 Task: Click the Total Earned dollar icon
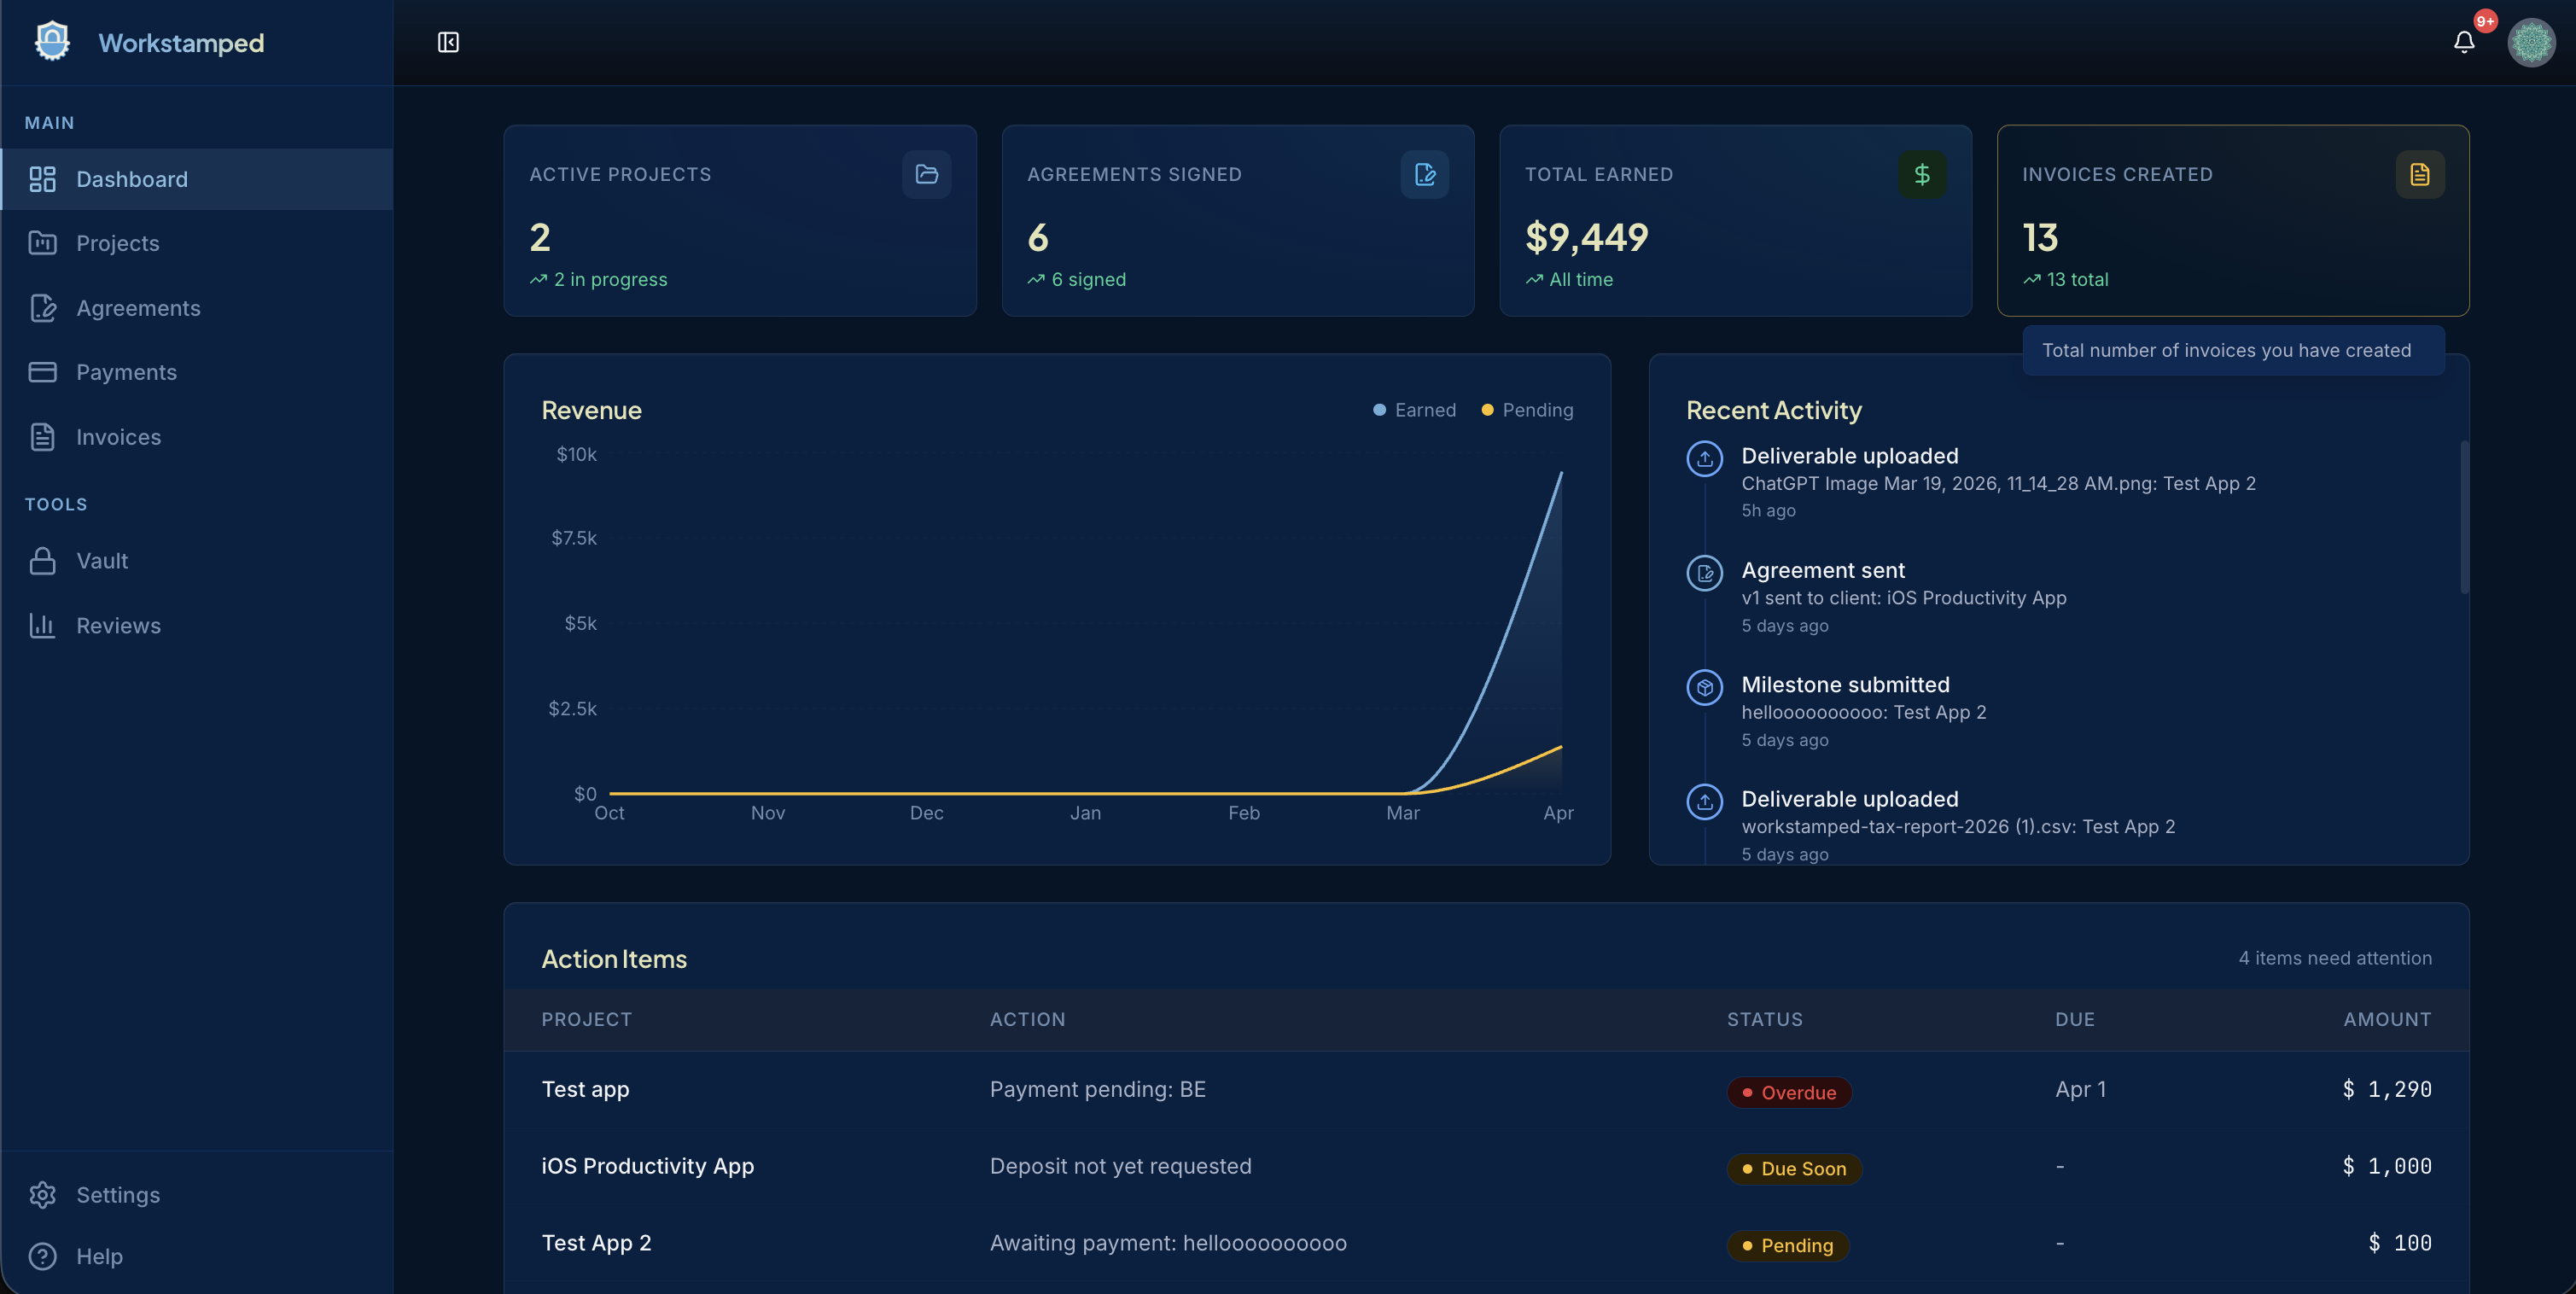coord(1921,174)
